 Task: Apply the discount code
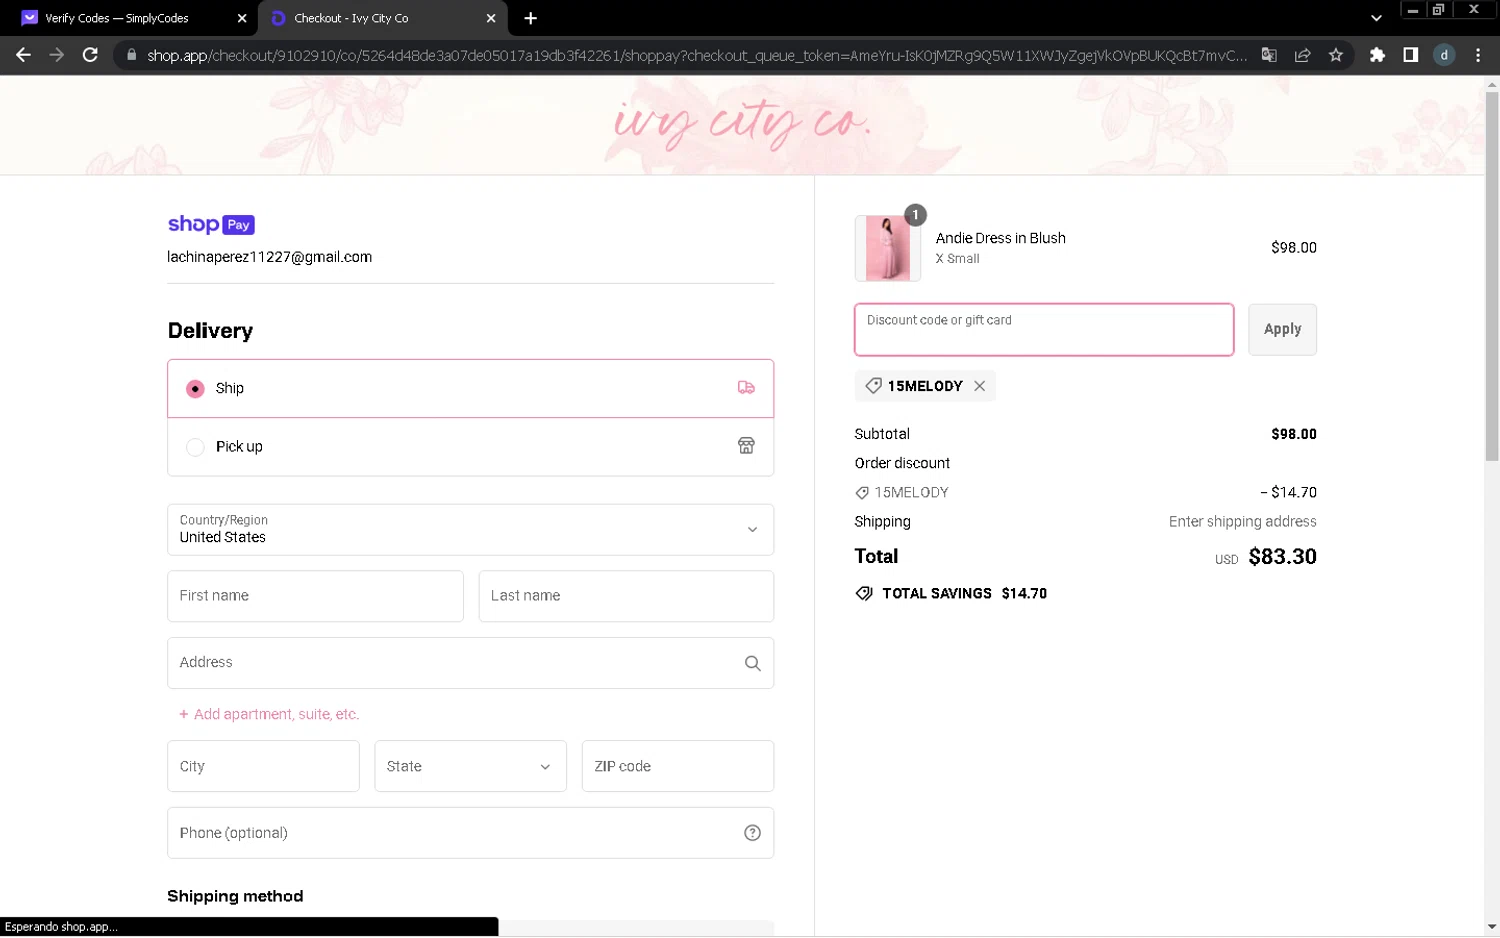click(1282, 329)
